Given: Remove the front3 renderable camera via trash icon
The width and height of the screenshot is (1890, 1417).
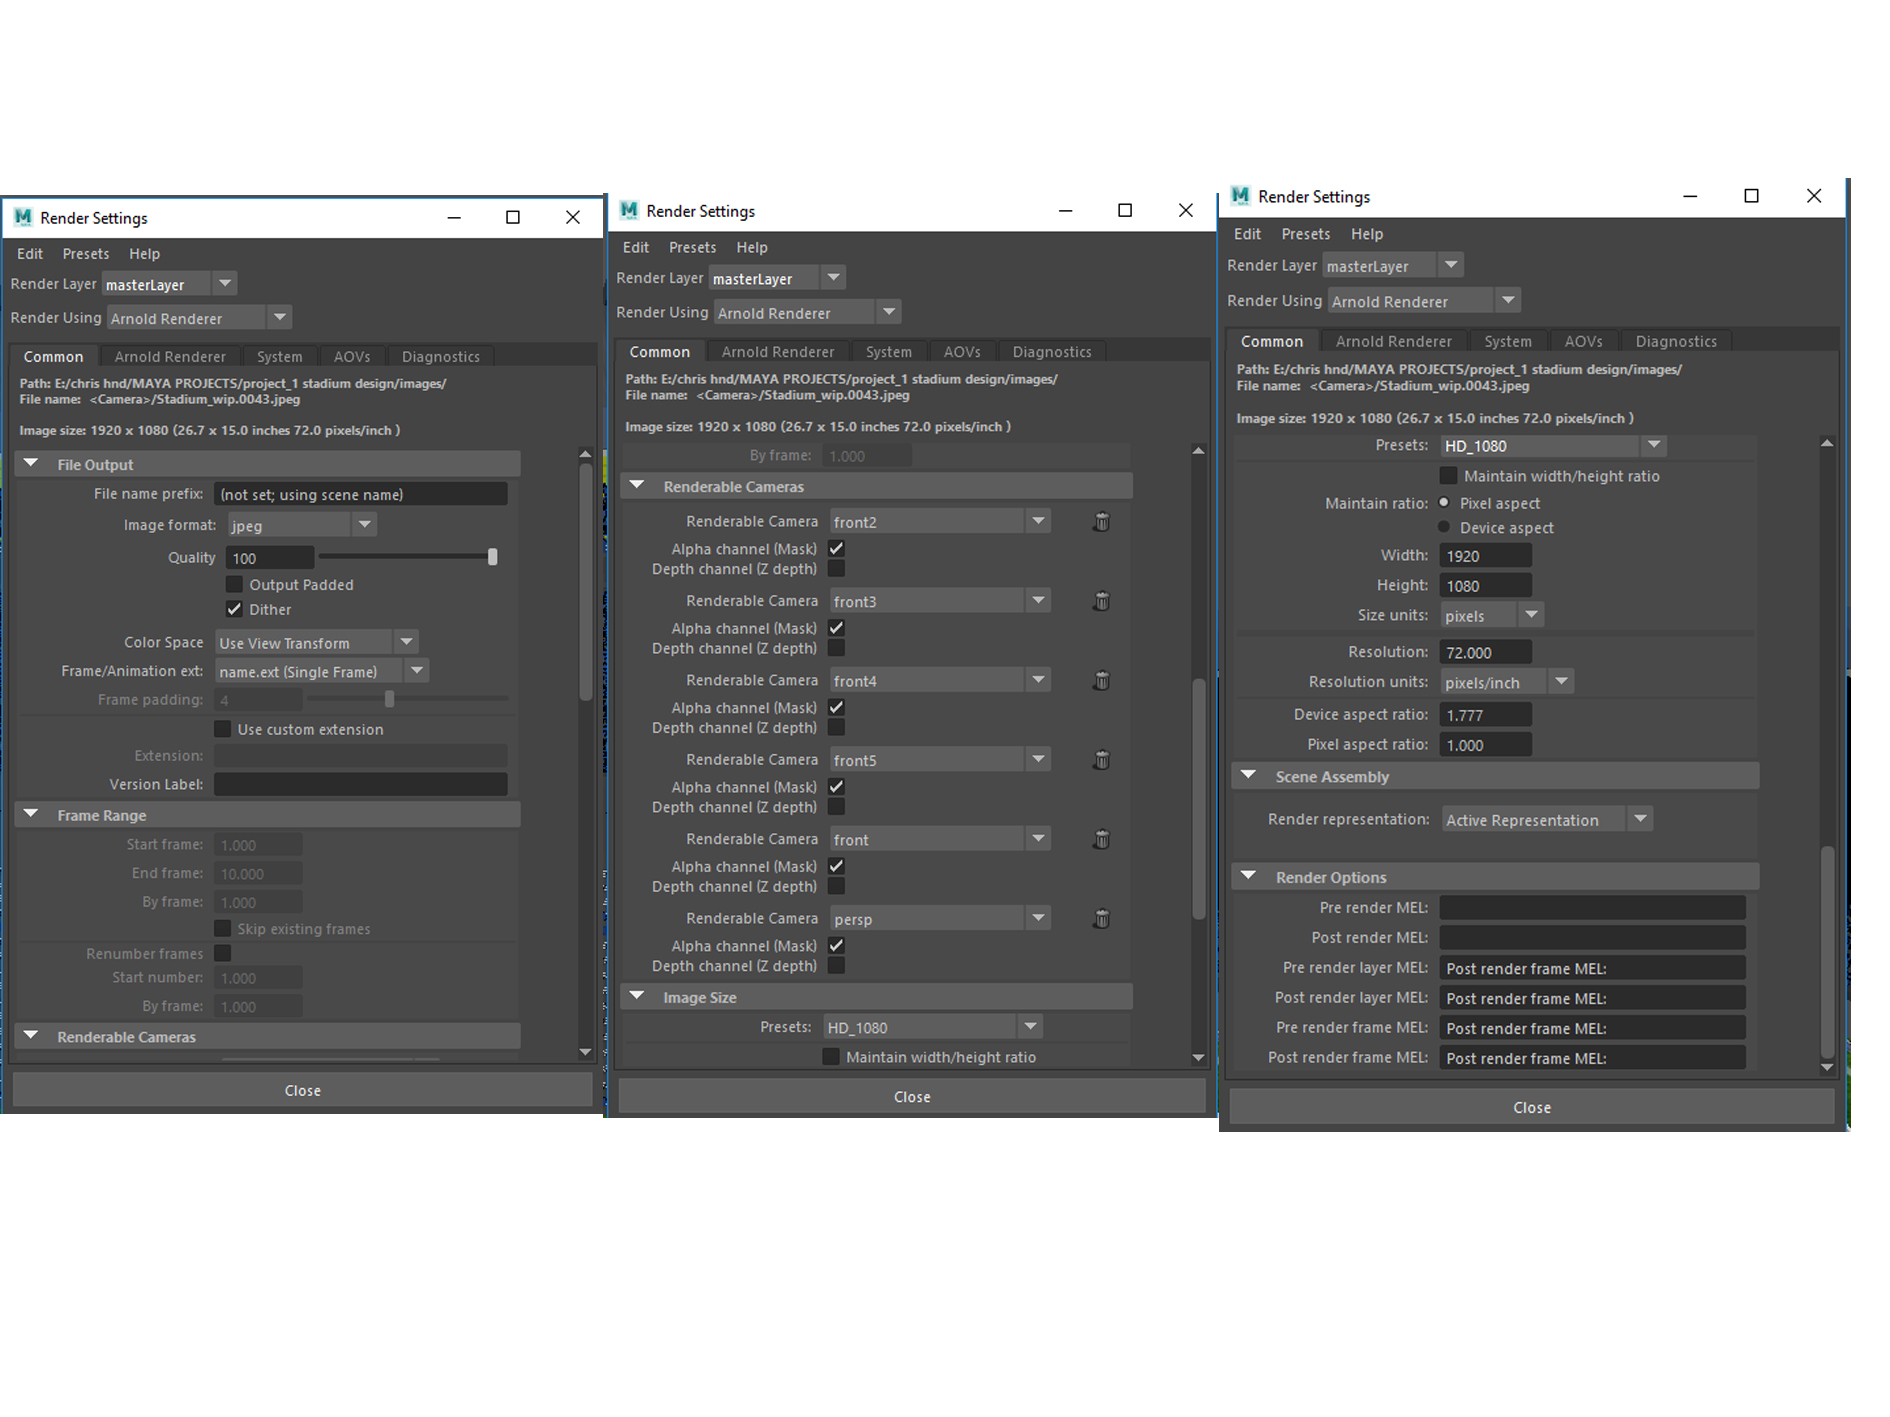Looking at the screenshot, I should [1101, 601].
